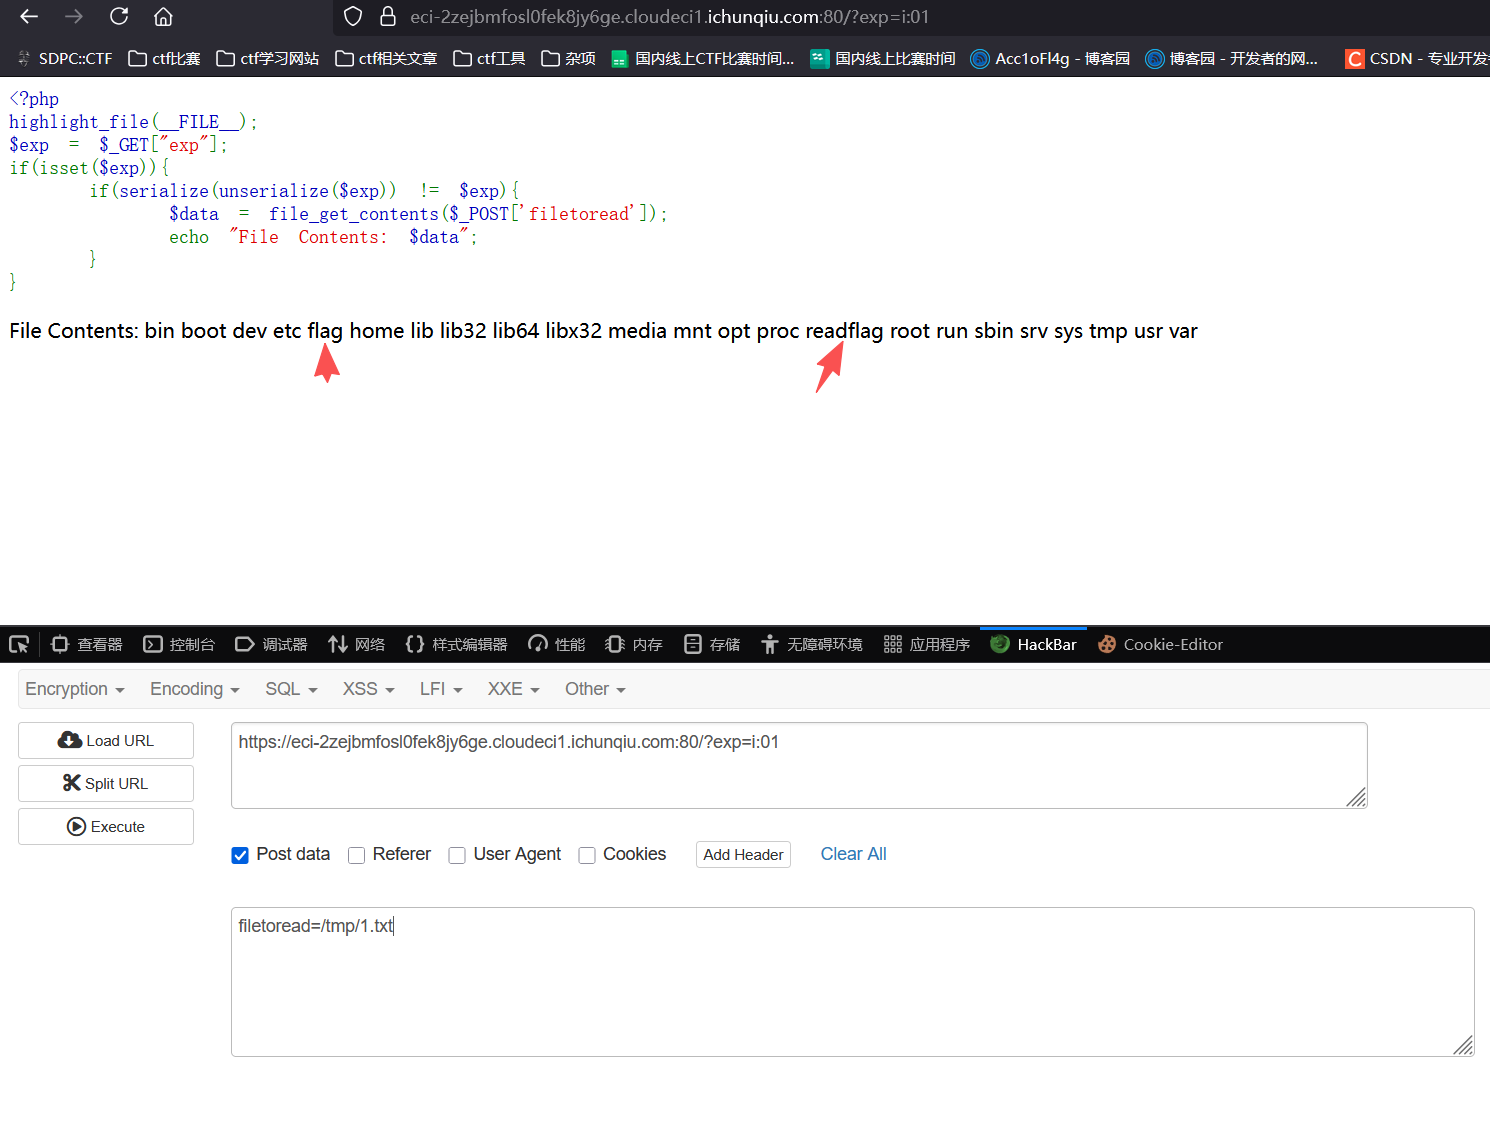This screenshot has width=1490, height=1139.
Task: Grab the URL textarea resize handle
Action: coord(1356,797)
